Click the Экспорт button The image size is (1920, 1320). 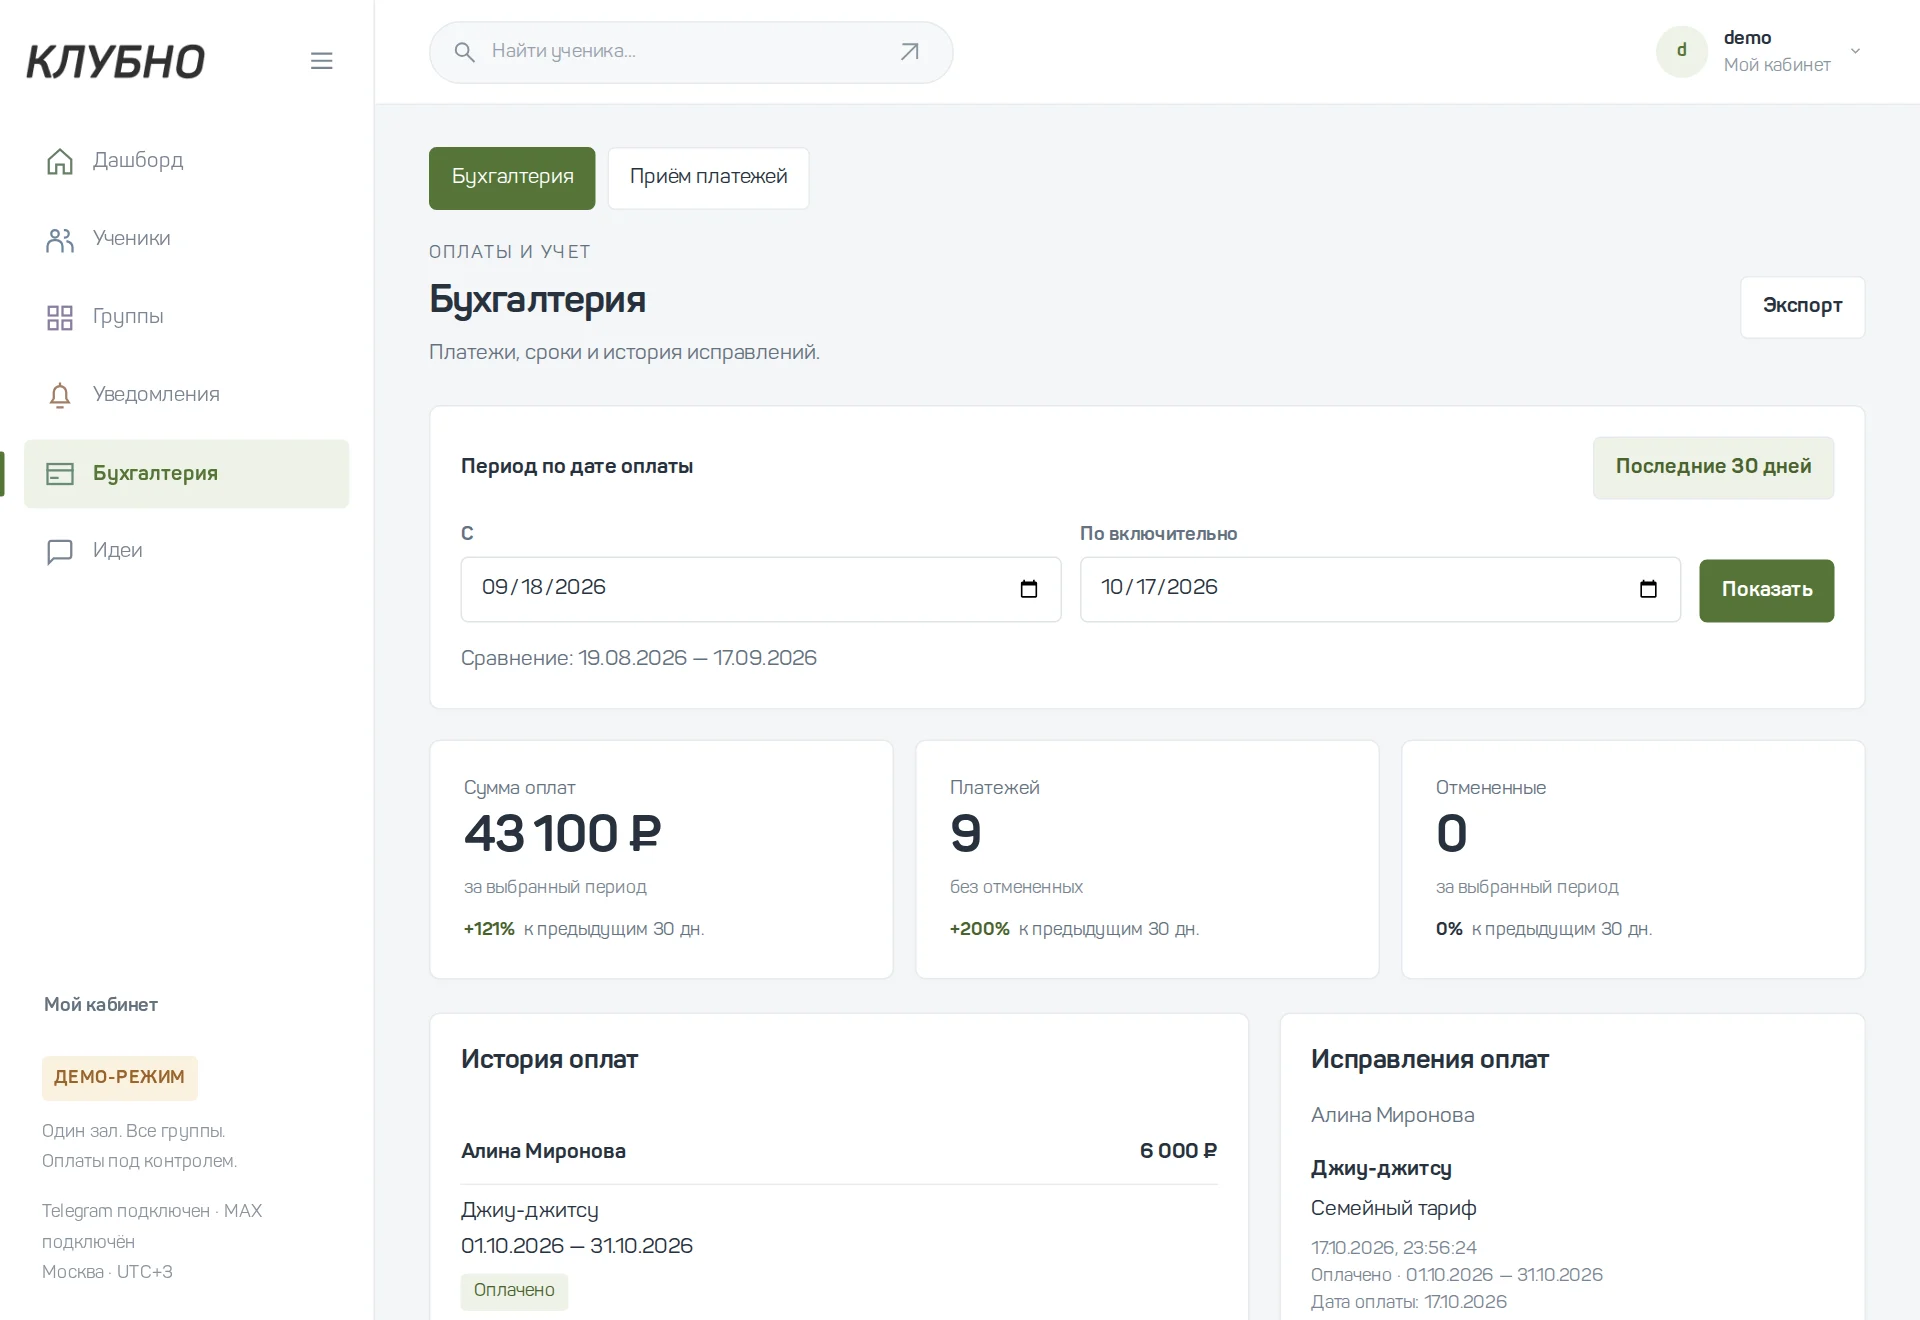[1802, 306]
